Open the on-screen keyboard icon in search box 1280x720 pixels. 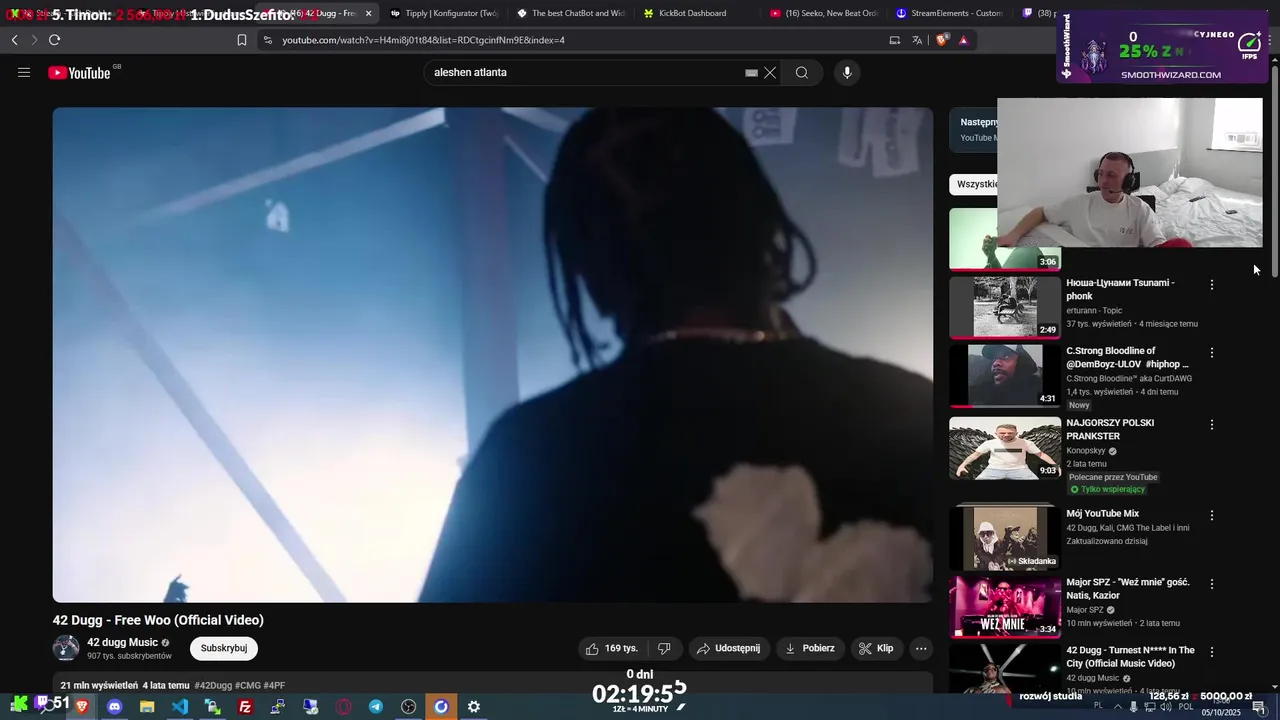pyautogui.click(x=751, y=72)
